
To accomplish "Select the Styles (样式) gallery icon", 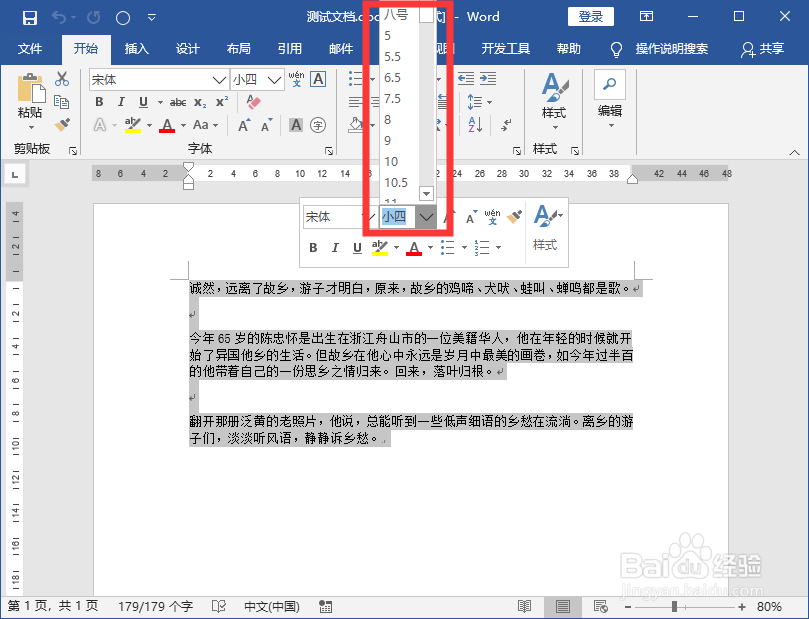I will [x=554, y=87].
